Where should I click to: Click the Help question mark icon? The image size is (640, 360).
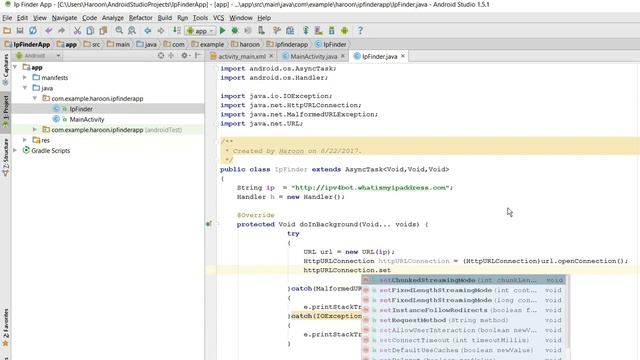click(360, 31)
